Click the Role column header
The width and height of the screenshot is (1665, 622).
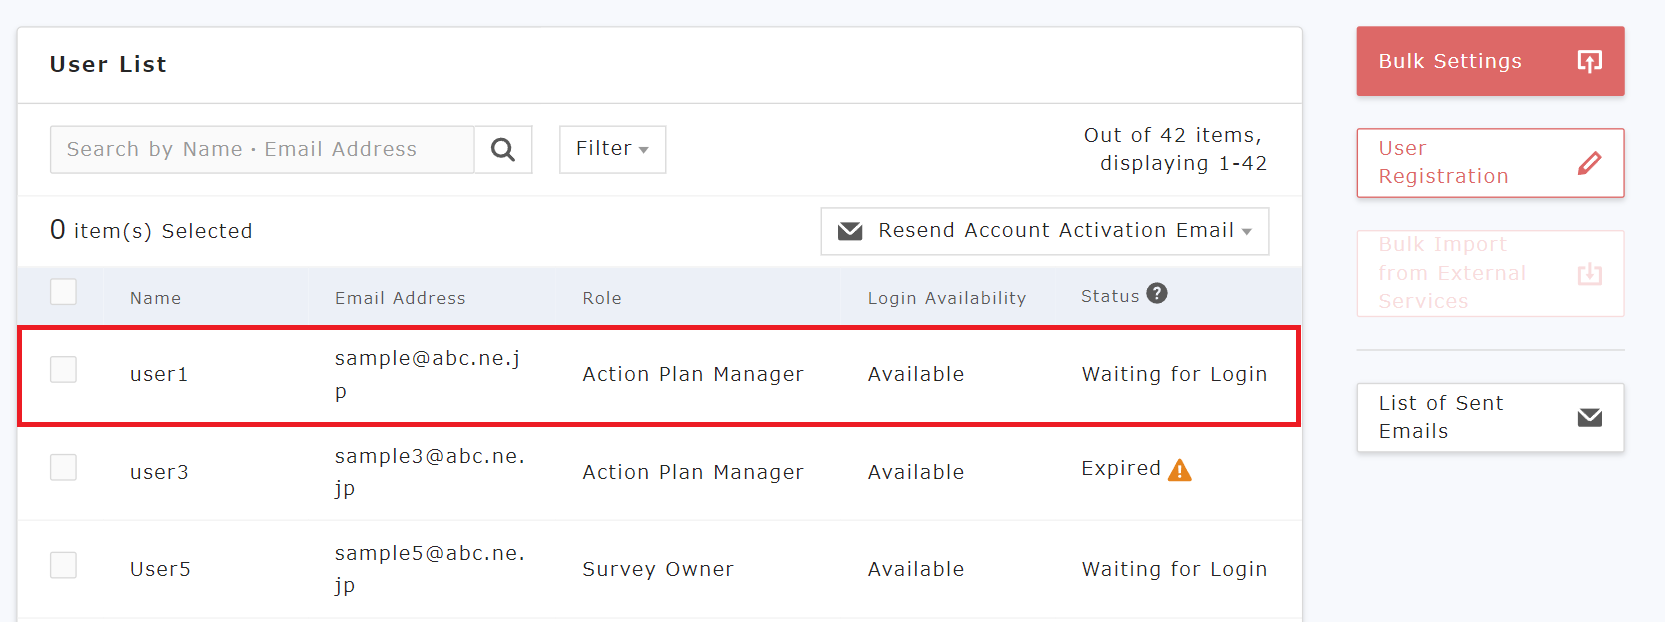click(x=602, y=298)
